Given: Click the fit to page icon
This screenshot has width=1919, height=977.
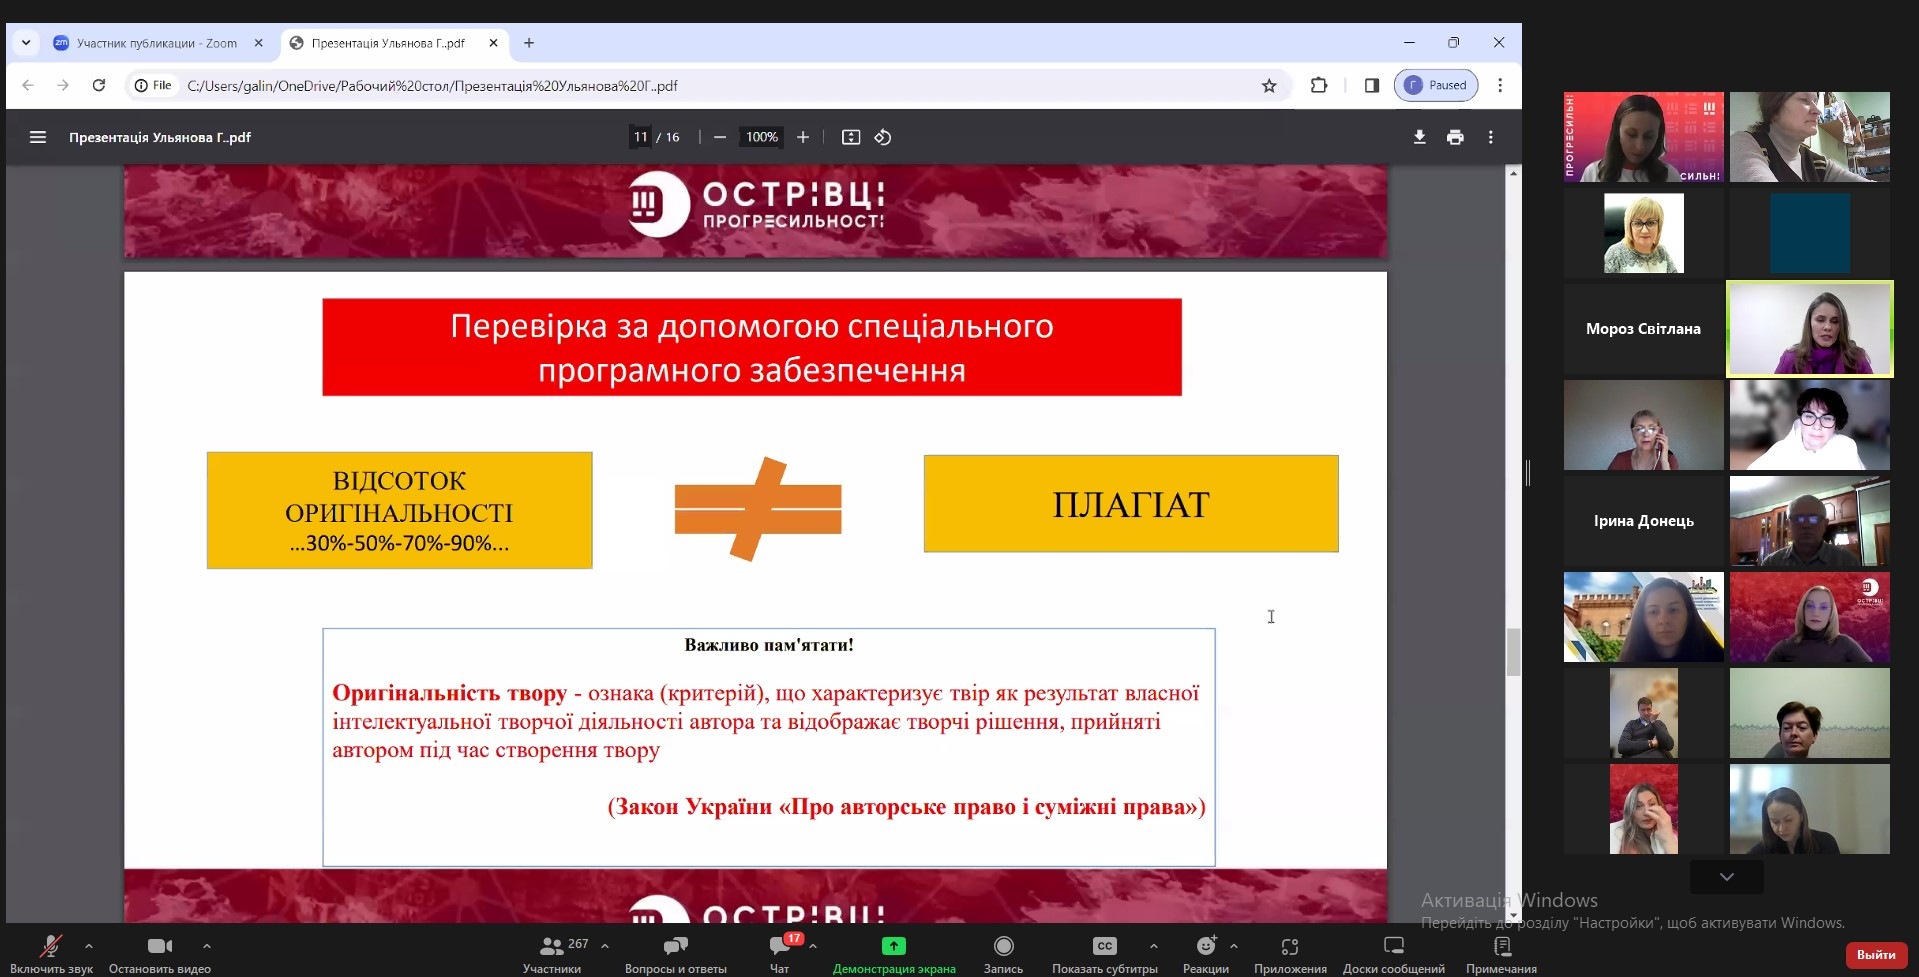Looking at the screenshot, I should pyautogui.click(x=851, y=137).
